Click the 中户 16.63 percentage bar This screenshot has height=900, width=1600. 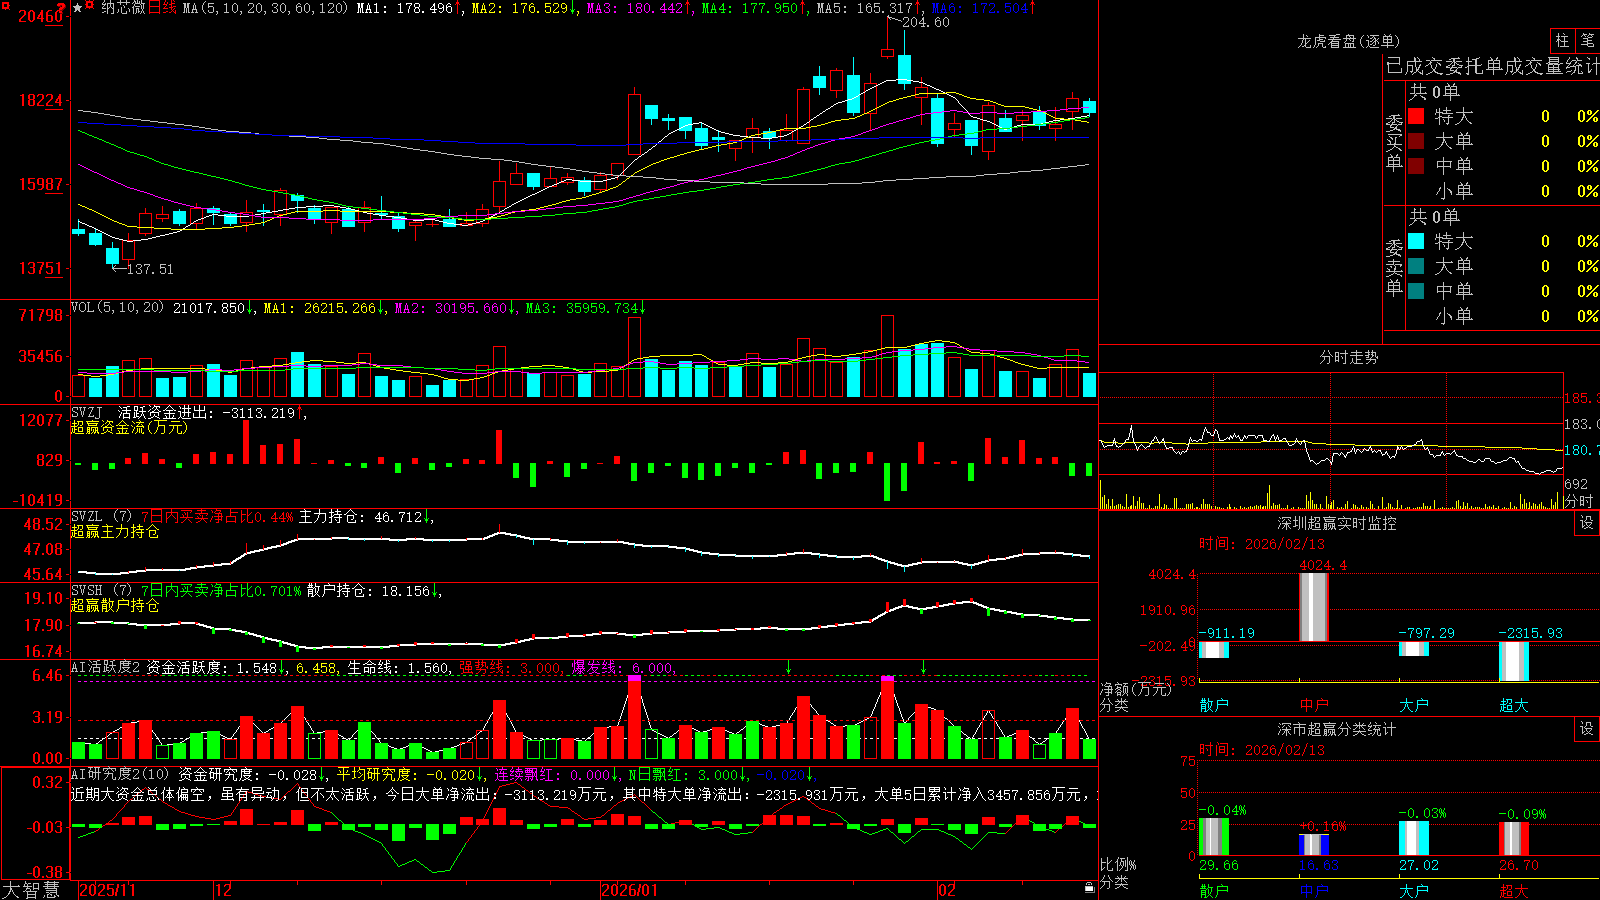1313,845
